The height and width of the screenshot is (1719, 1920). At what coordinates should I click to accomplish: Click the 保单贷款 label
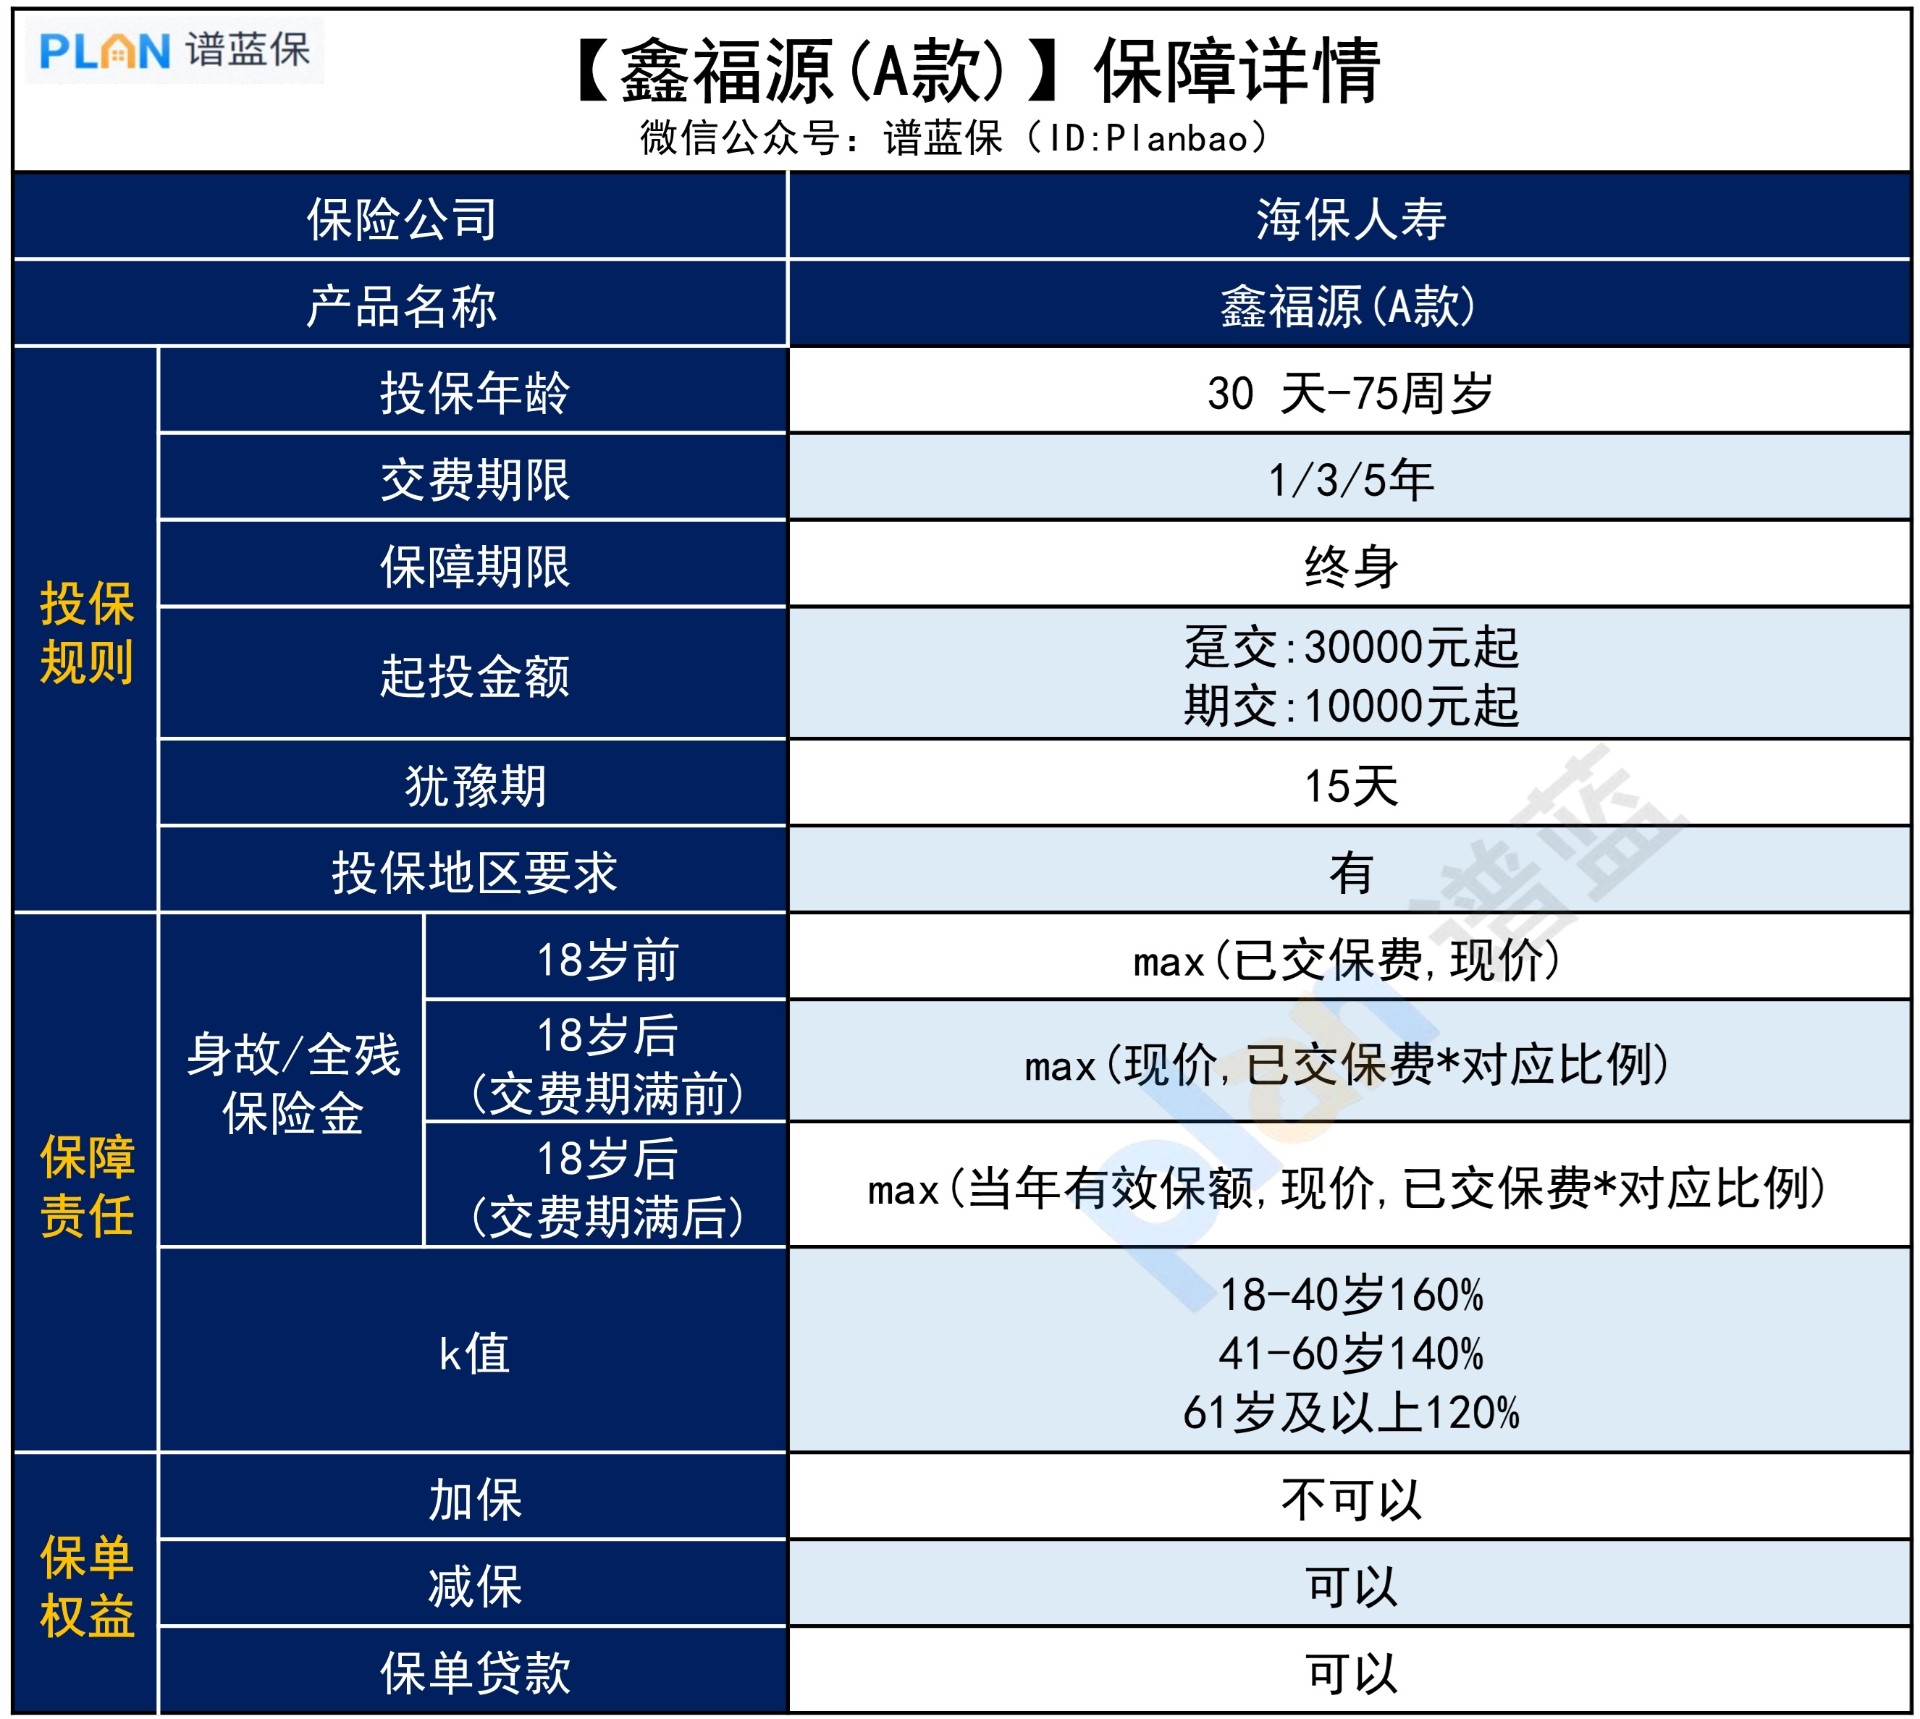474,1673
